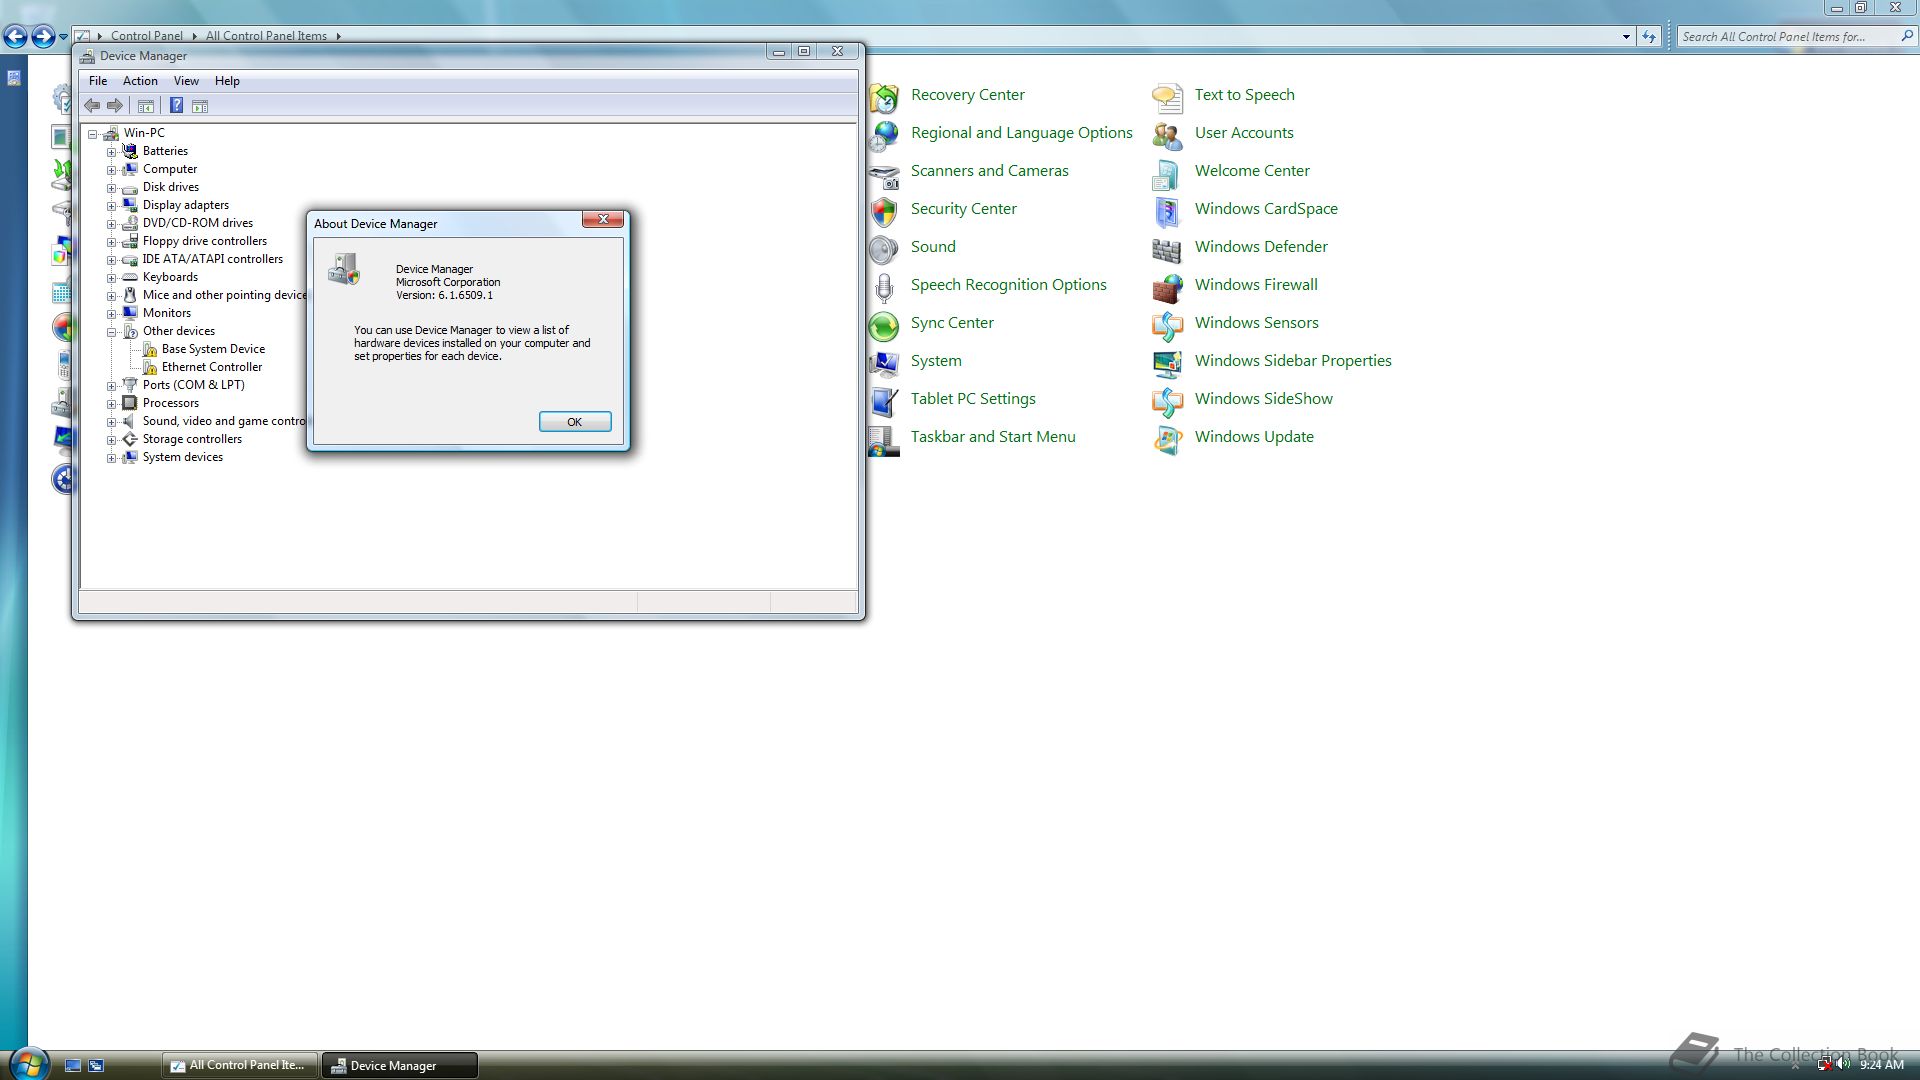Click the Control Panel breadcrumb

146,36
